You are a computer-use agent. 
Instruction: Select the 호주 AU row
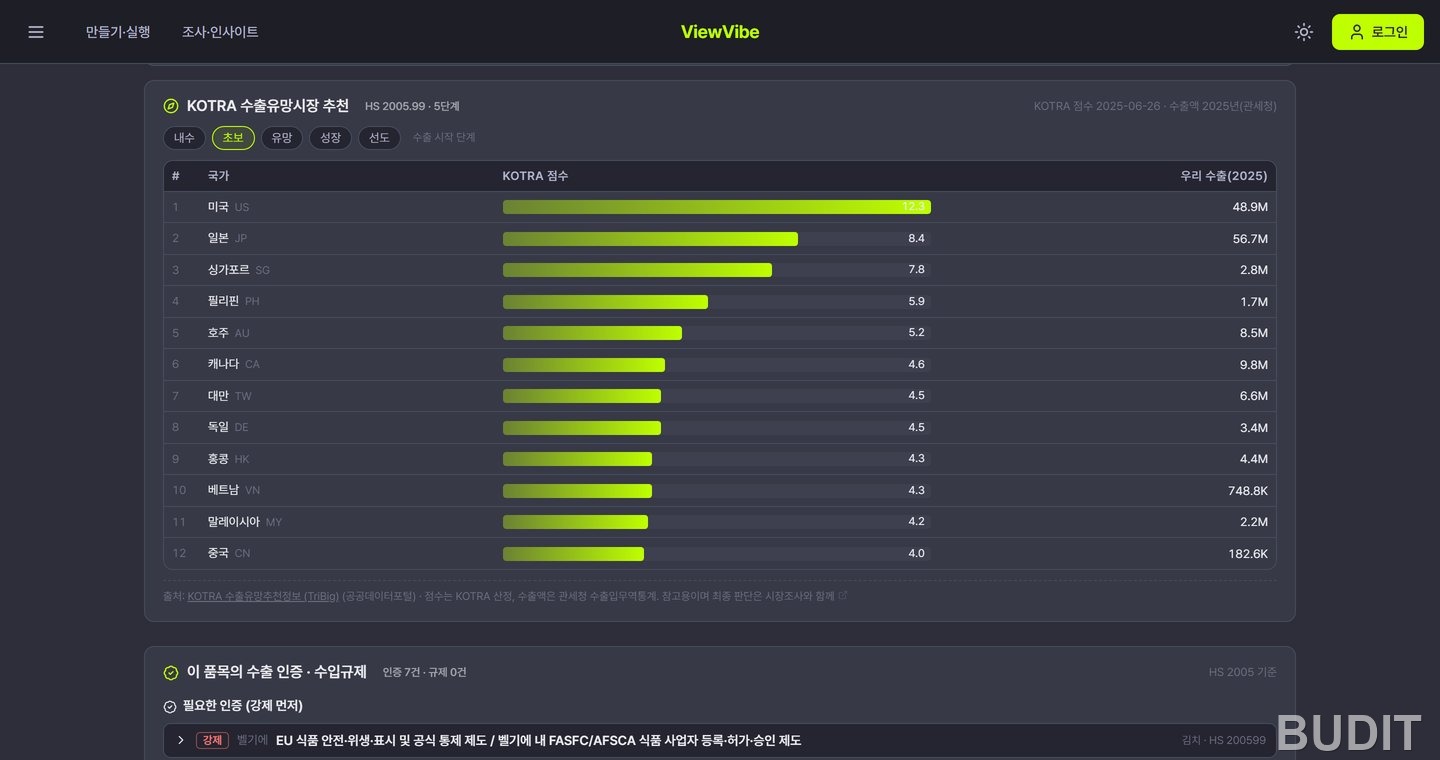click(720, 333)
